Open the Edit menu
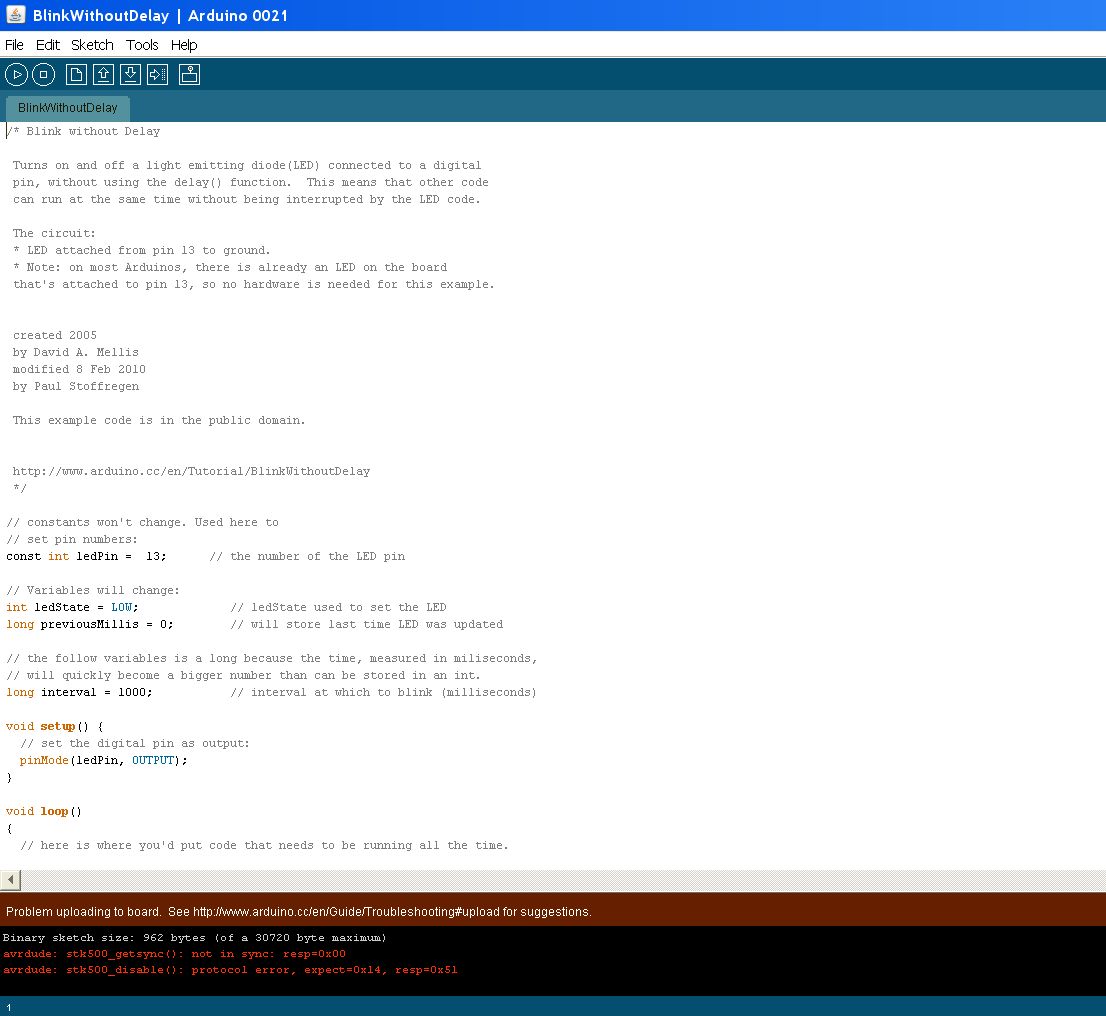The width and height of the screenshot is (1106, 1016). click(x=48, y=45)
